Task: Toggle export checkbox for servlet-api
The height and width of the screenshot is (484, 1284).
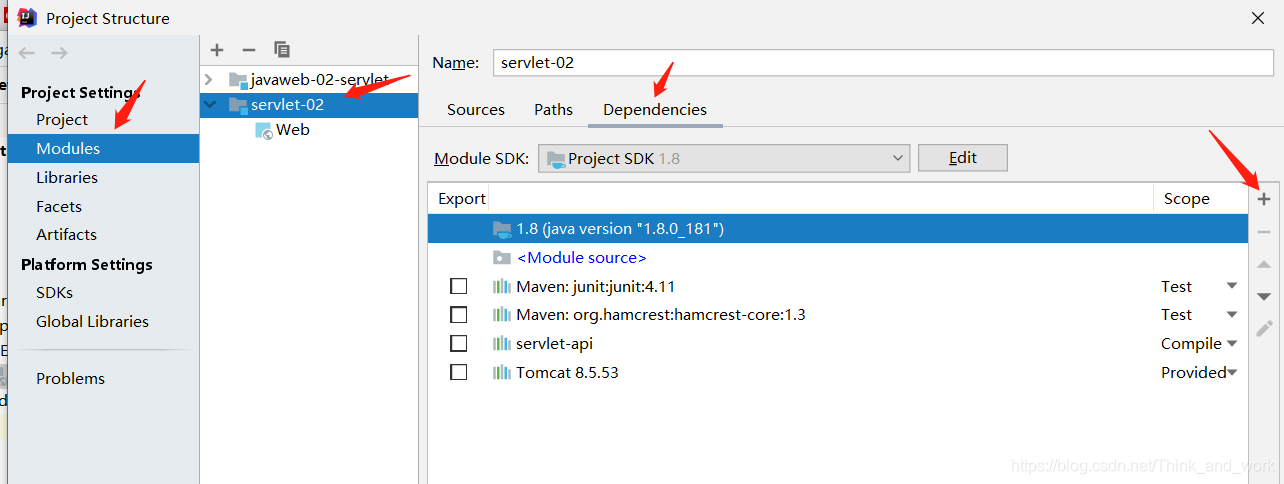Action: click(458, 343)
